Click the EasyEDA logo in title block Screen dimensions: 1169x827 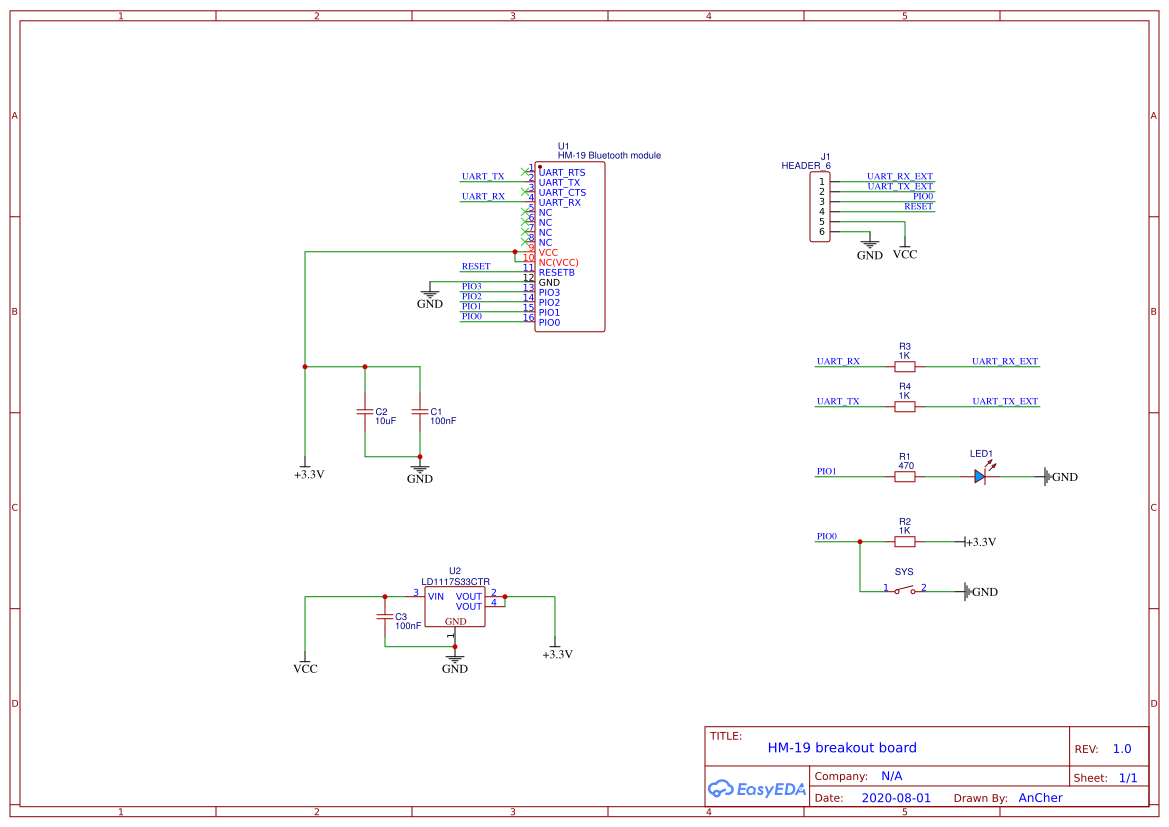[757, 789]
